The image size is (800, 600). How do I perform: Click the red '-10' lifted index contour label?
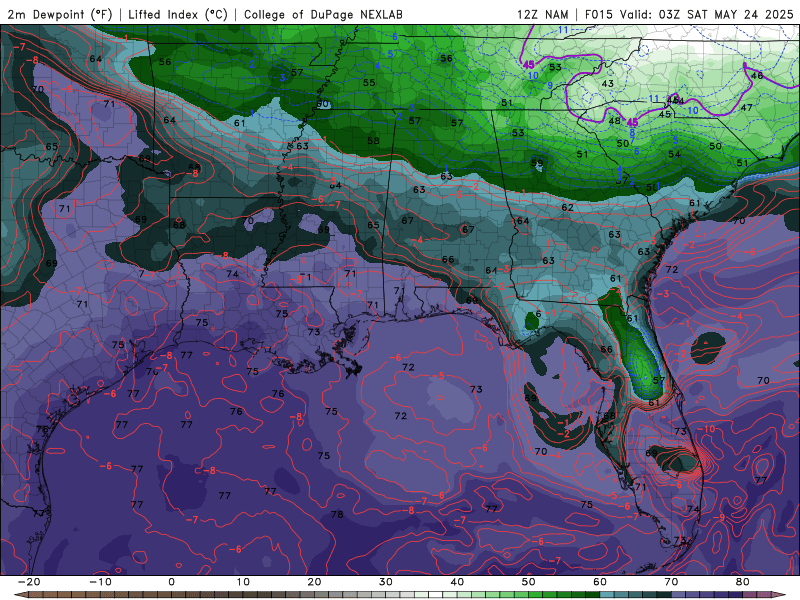[x=707, y=429]
